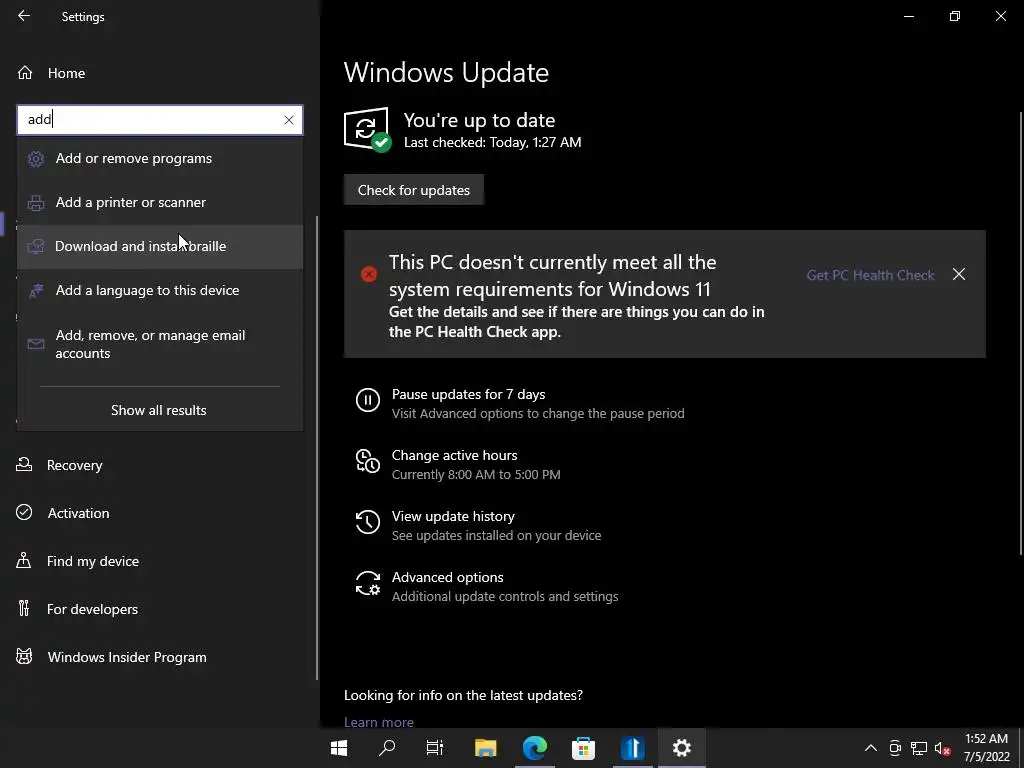Open Change active hours
Viewport: 1024px width, 768px height.
[x=455, y=455]
